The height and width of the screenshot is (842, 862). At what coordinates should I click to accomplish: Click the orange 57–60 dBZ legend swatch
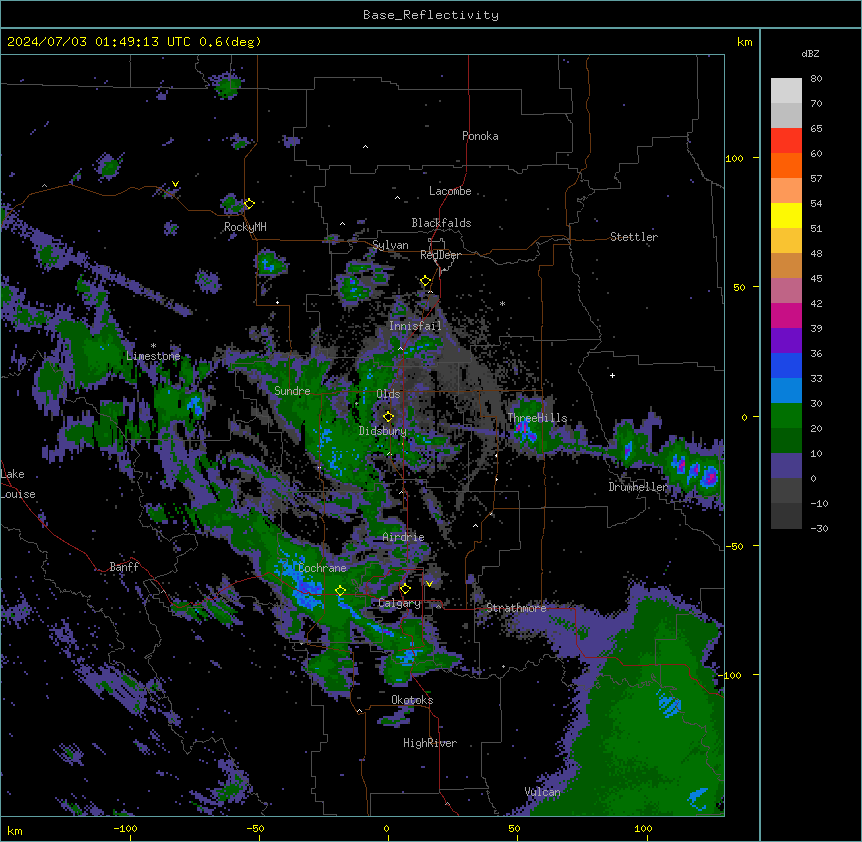click(786, 166)
